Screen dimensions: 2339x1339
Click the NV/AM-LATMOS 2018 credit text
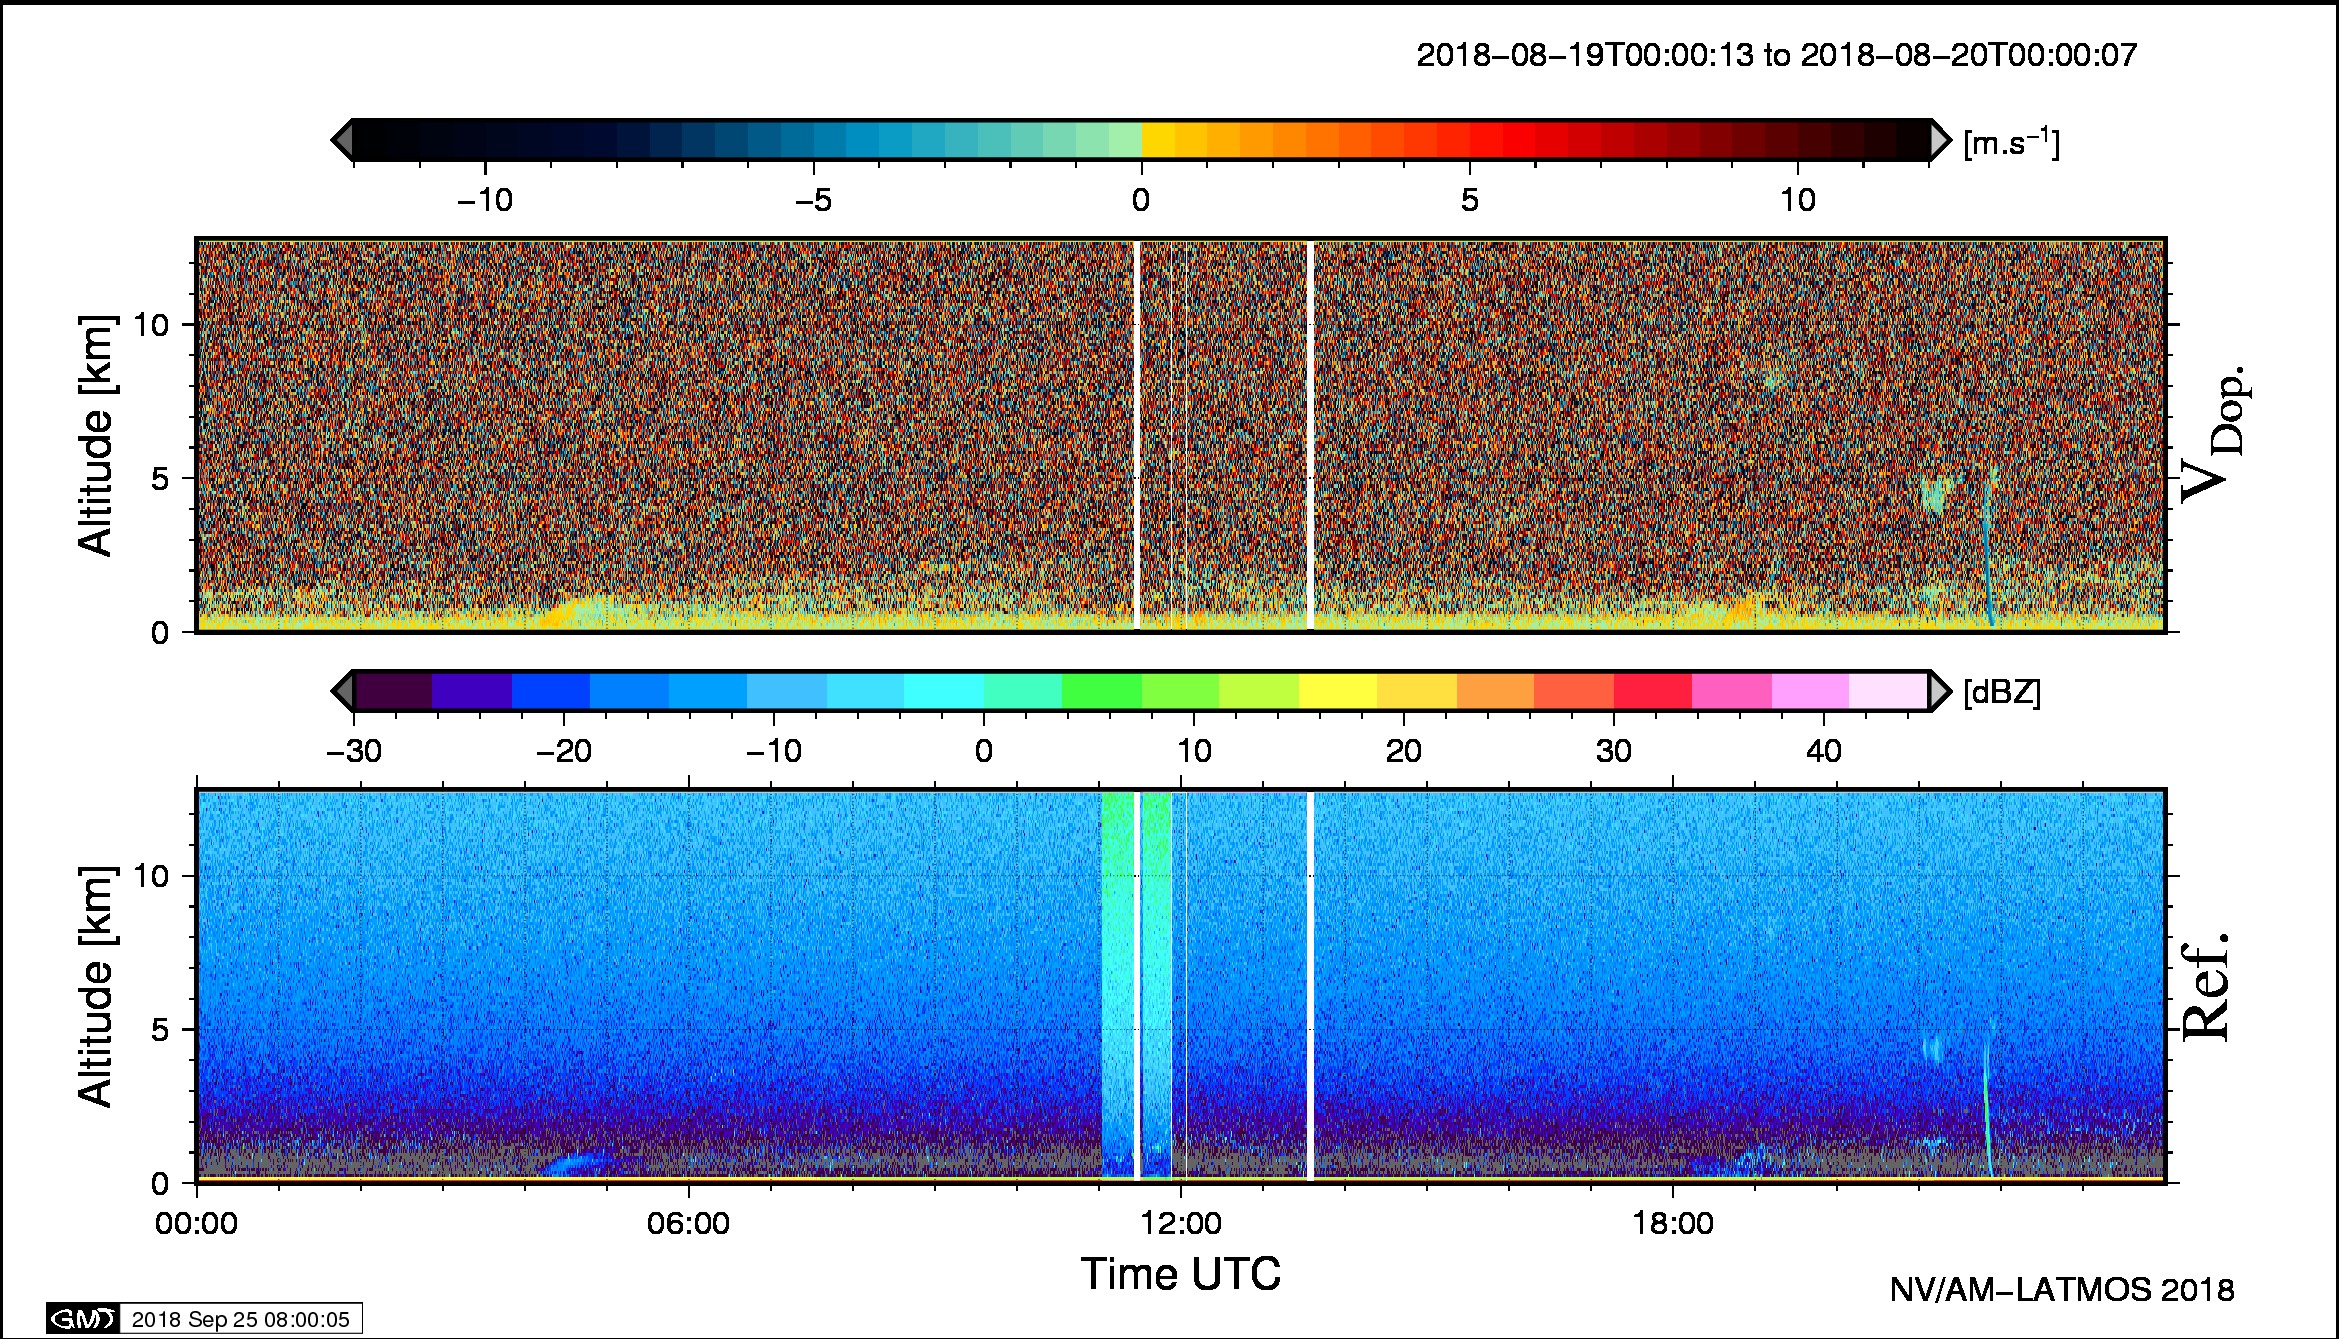pyautogui.click(x=2061, y=1290)
